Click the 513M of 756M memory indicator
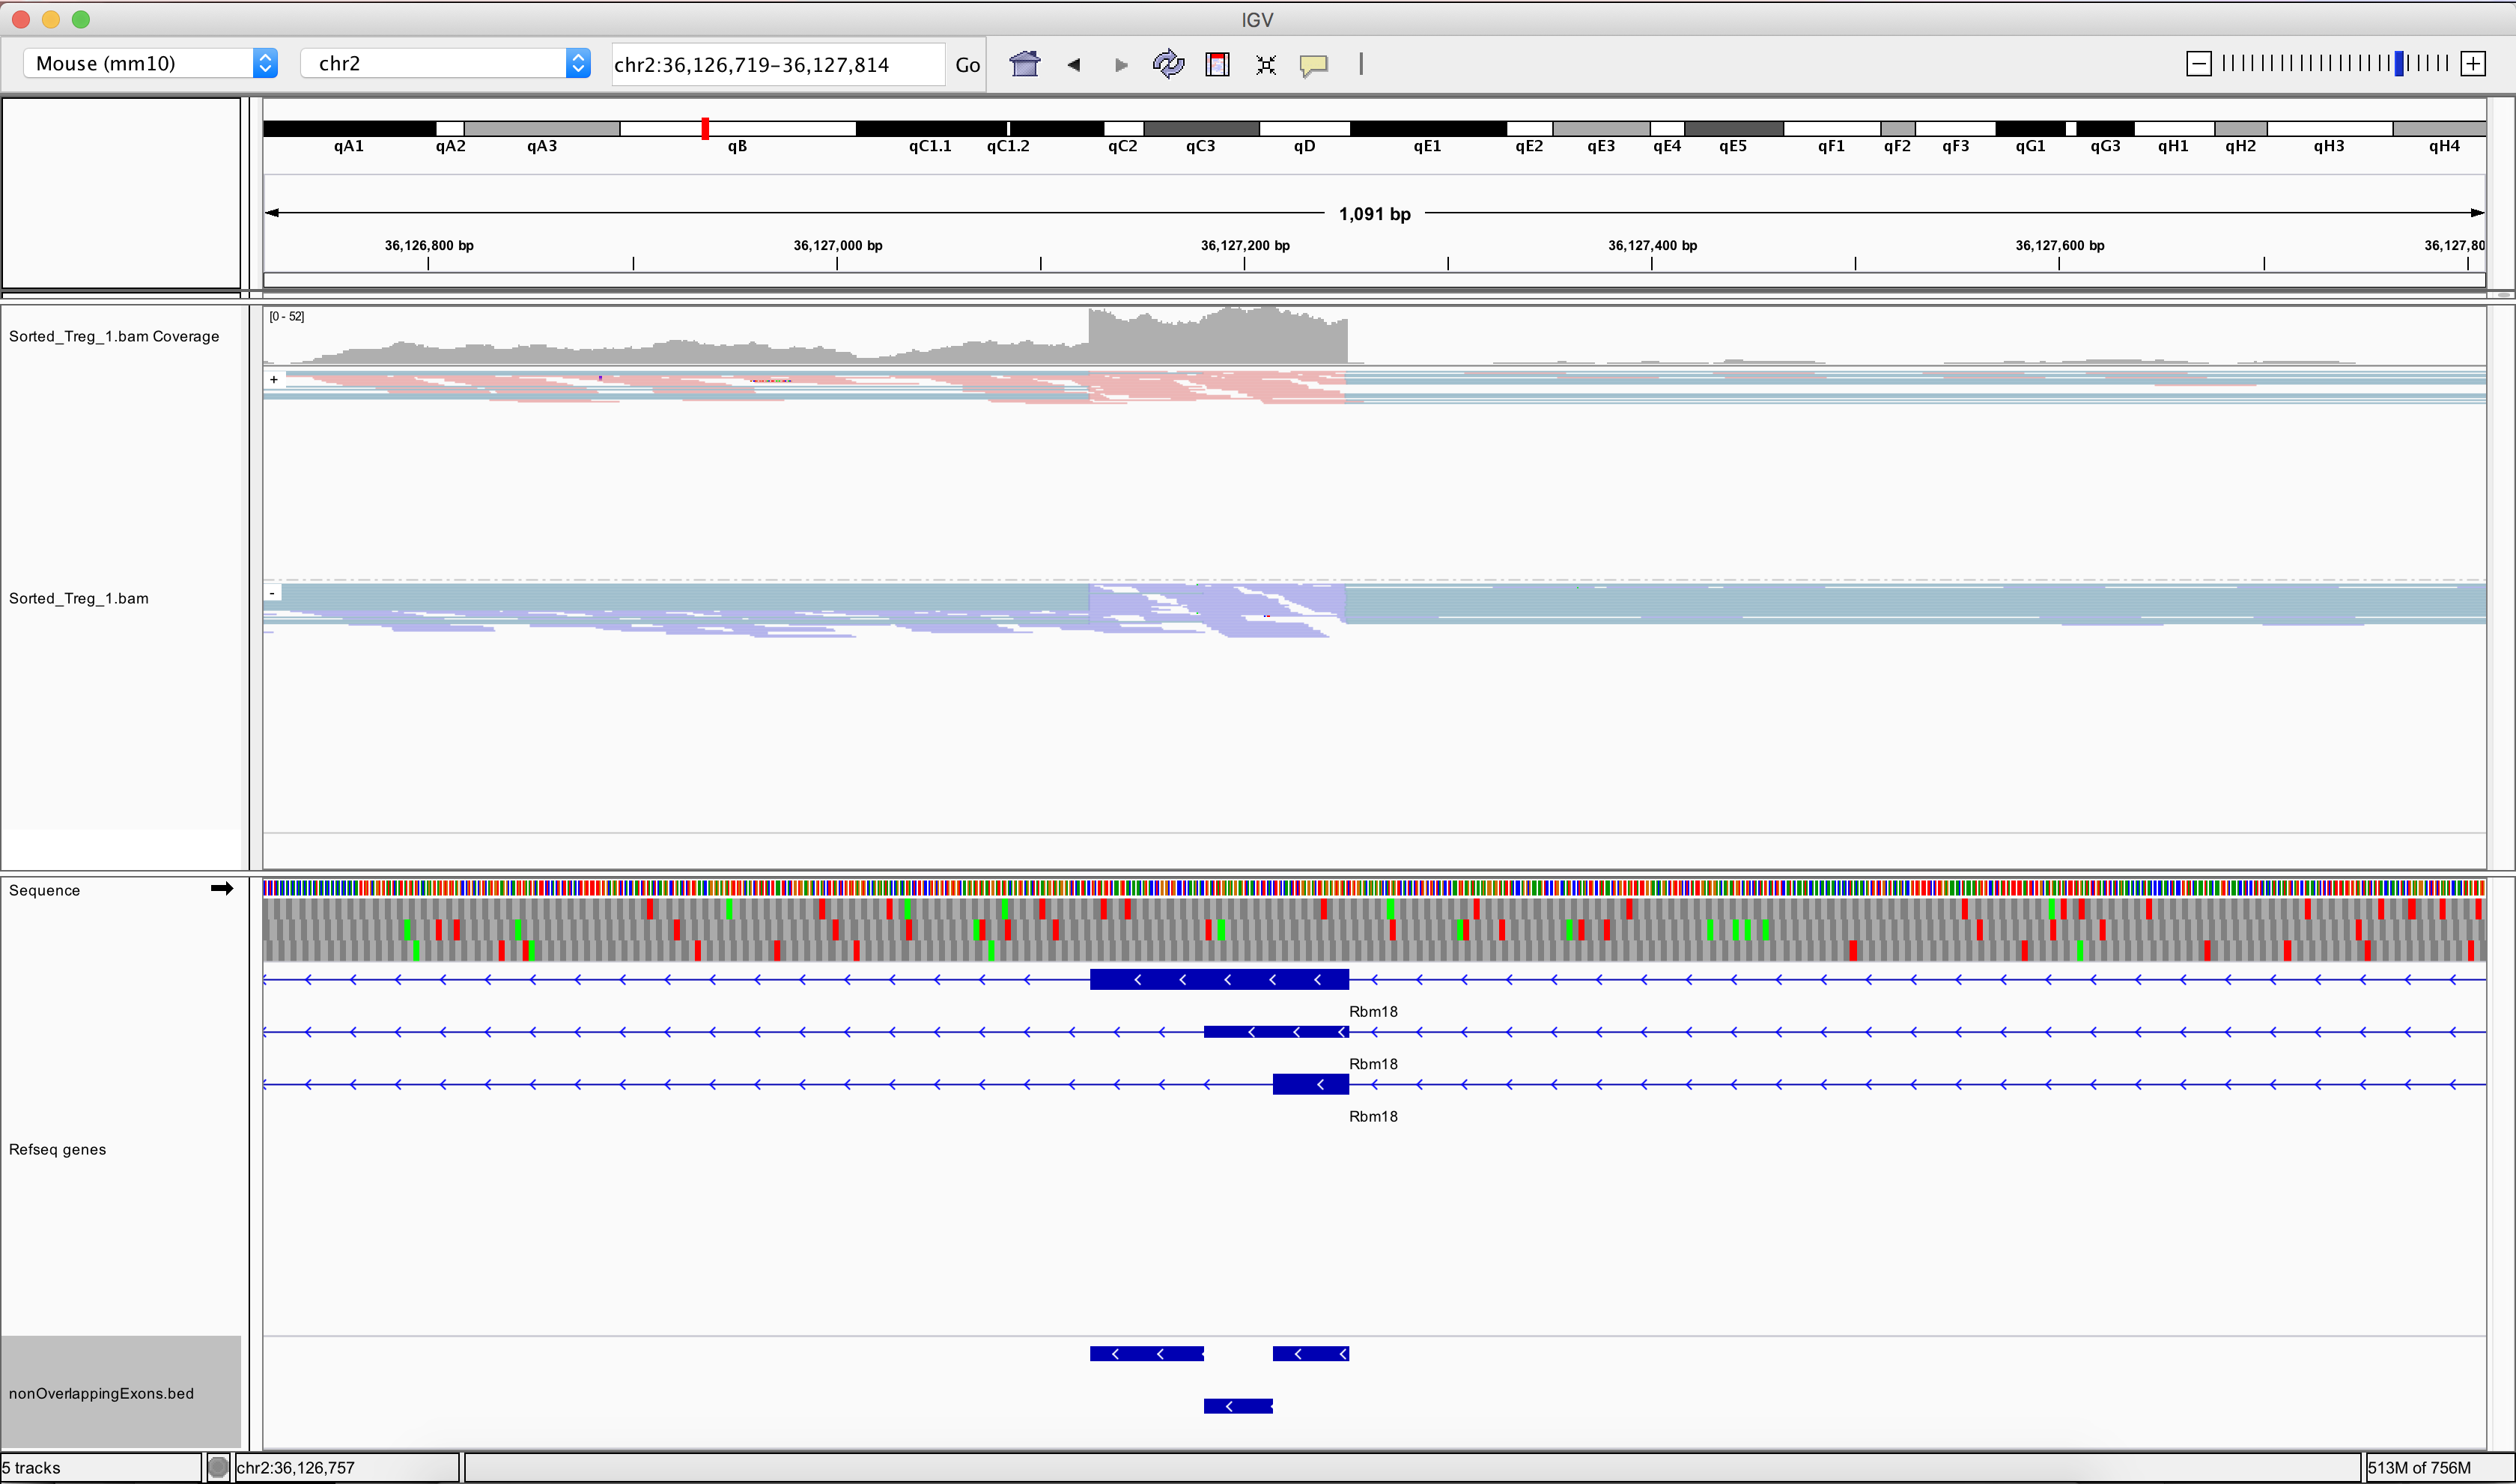The width and height of the screenshot is (2516, 1484). 2419,1467
